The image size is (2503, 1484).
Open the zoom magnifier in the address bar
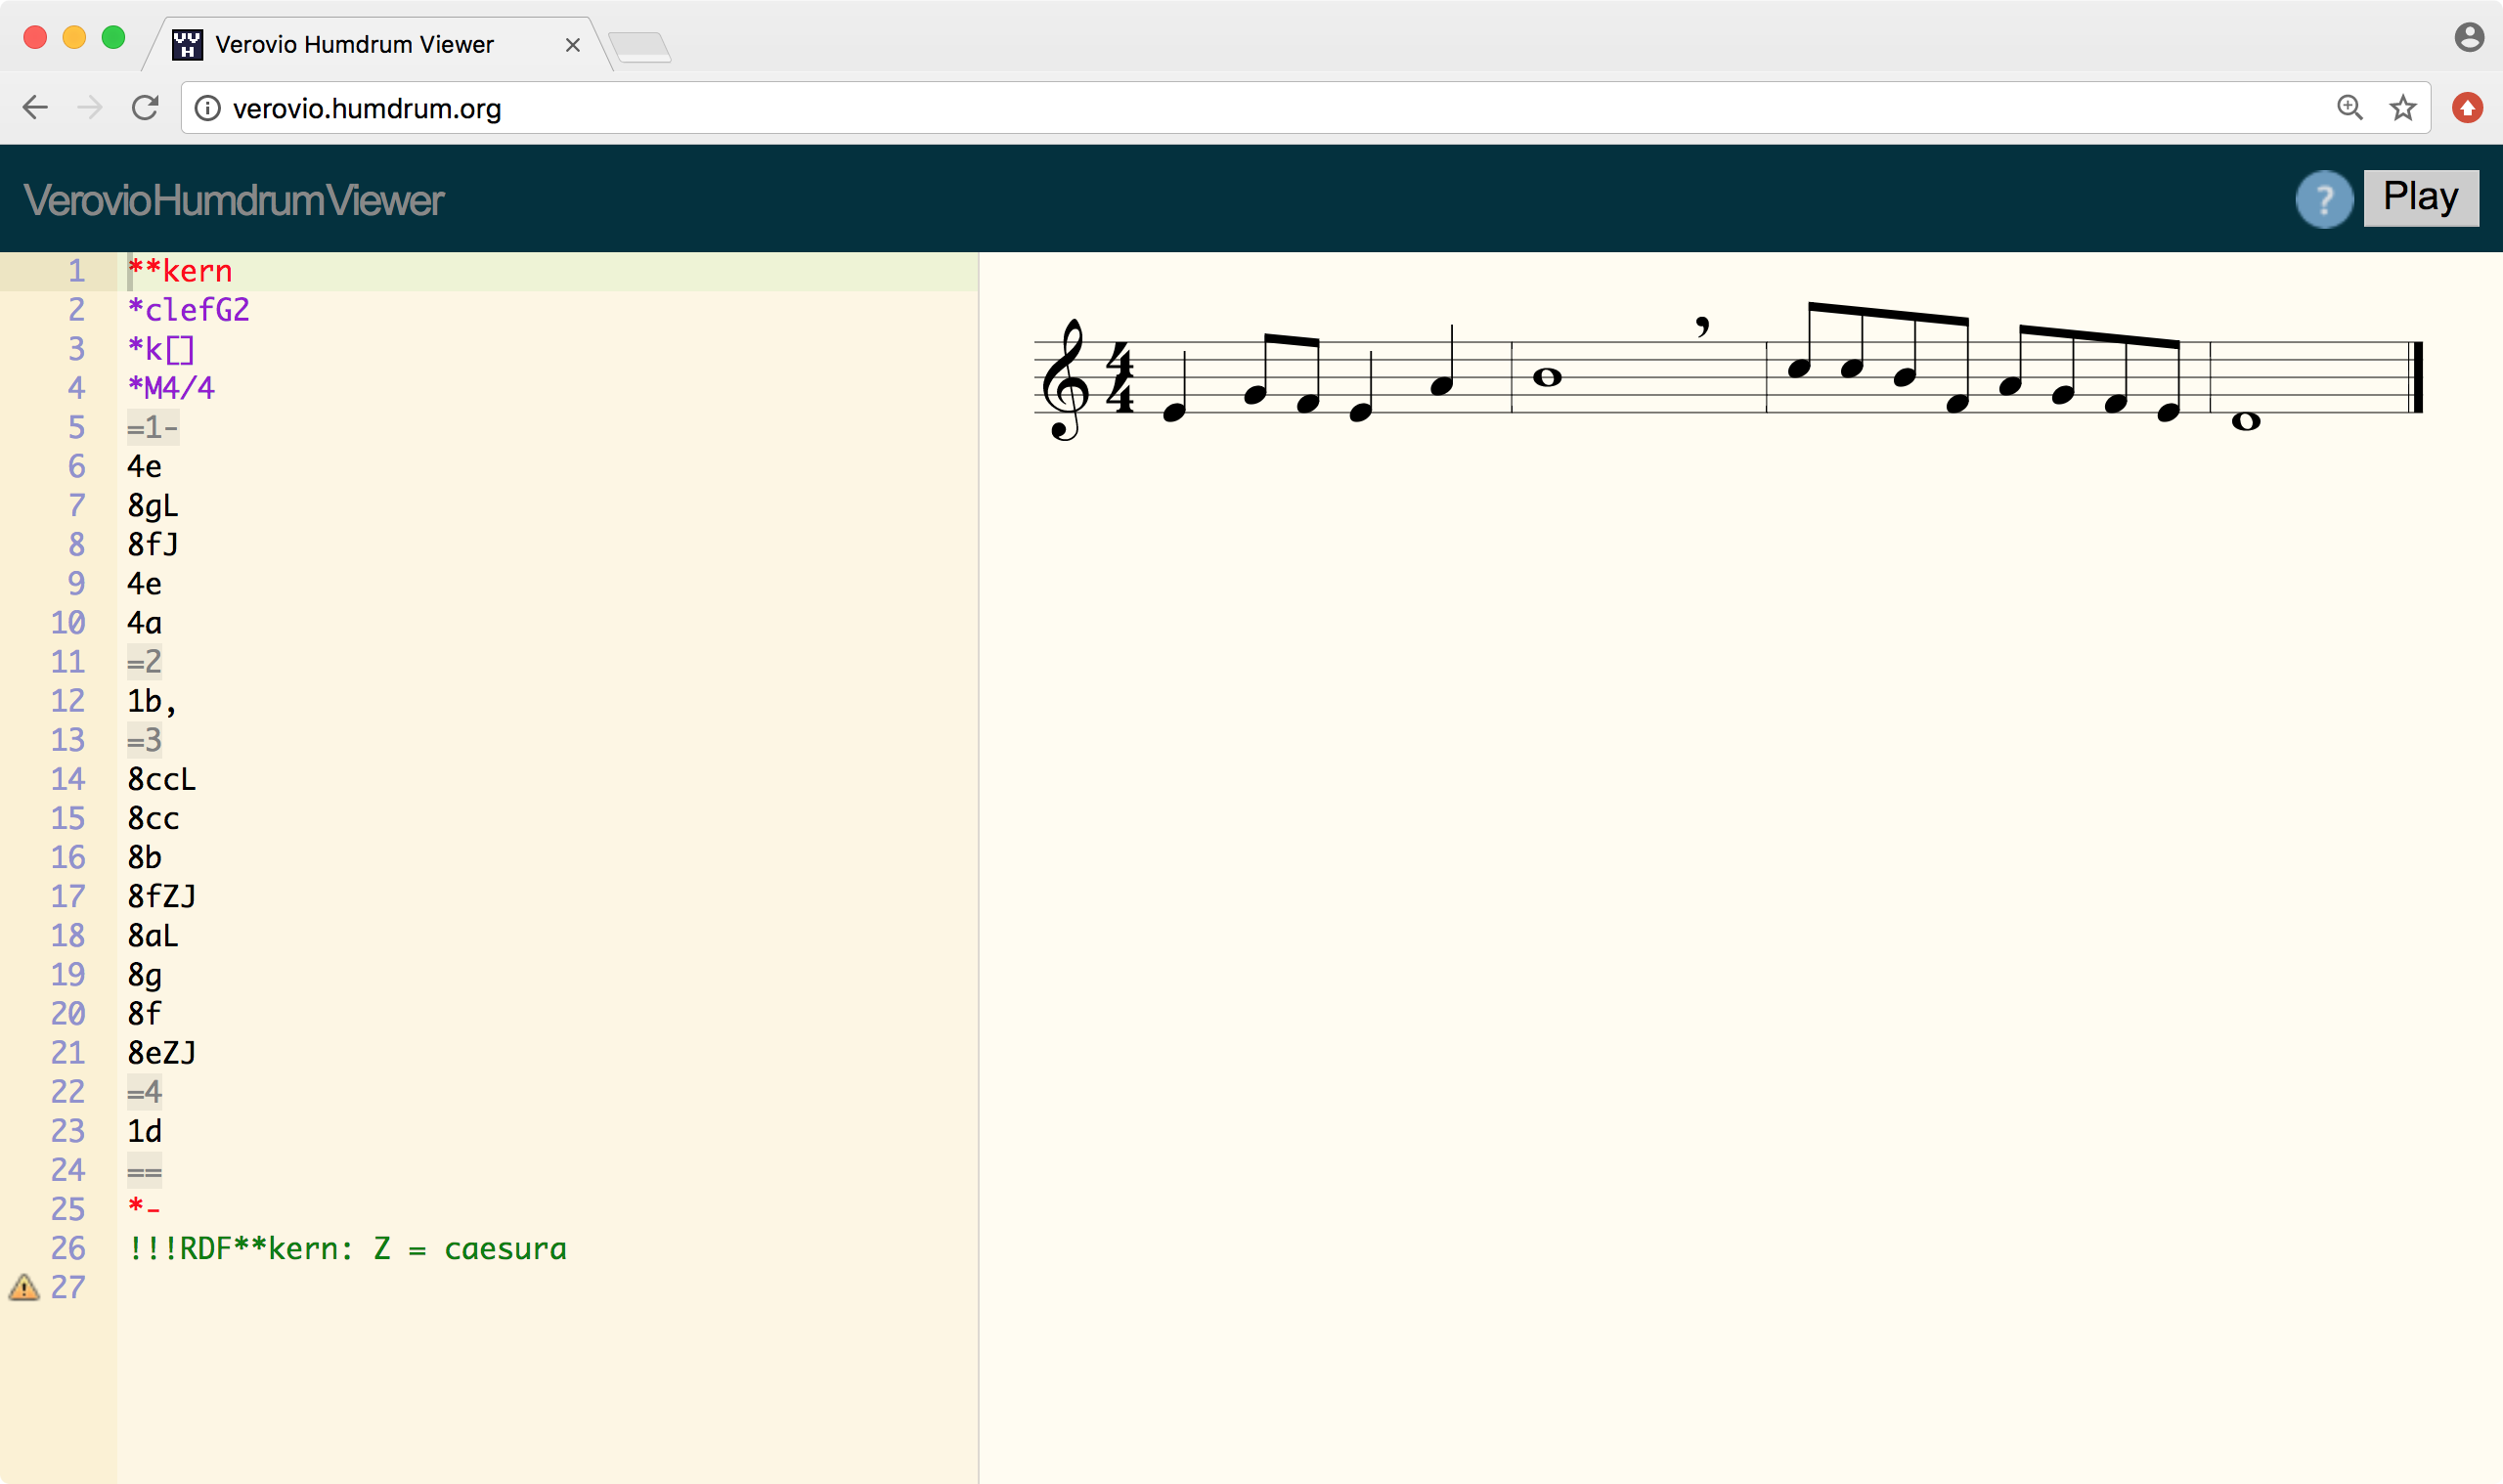coord(2350,107)
